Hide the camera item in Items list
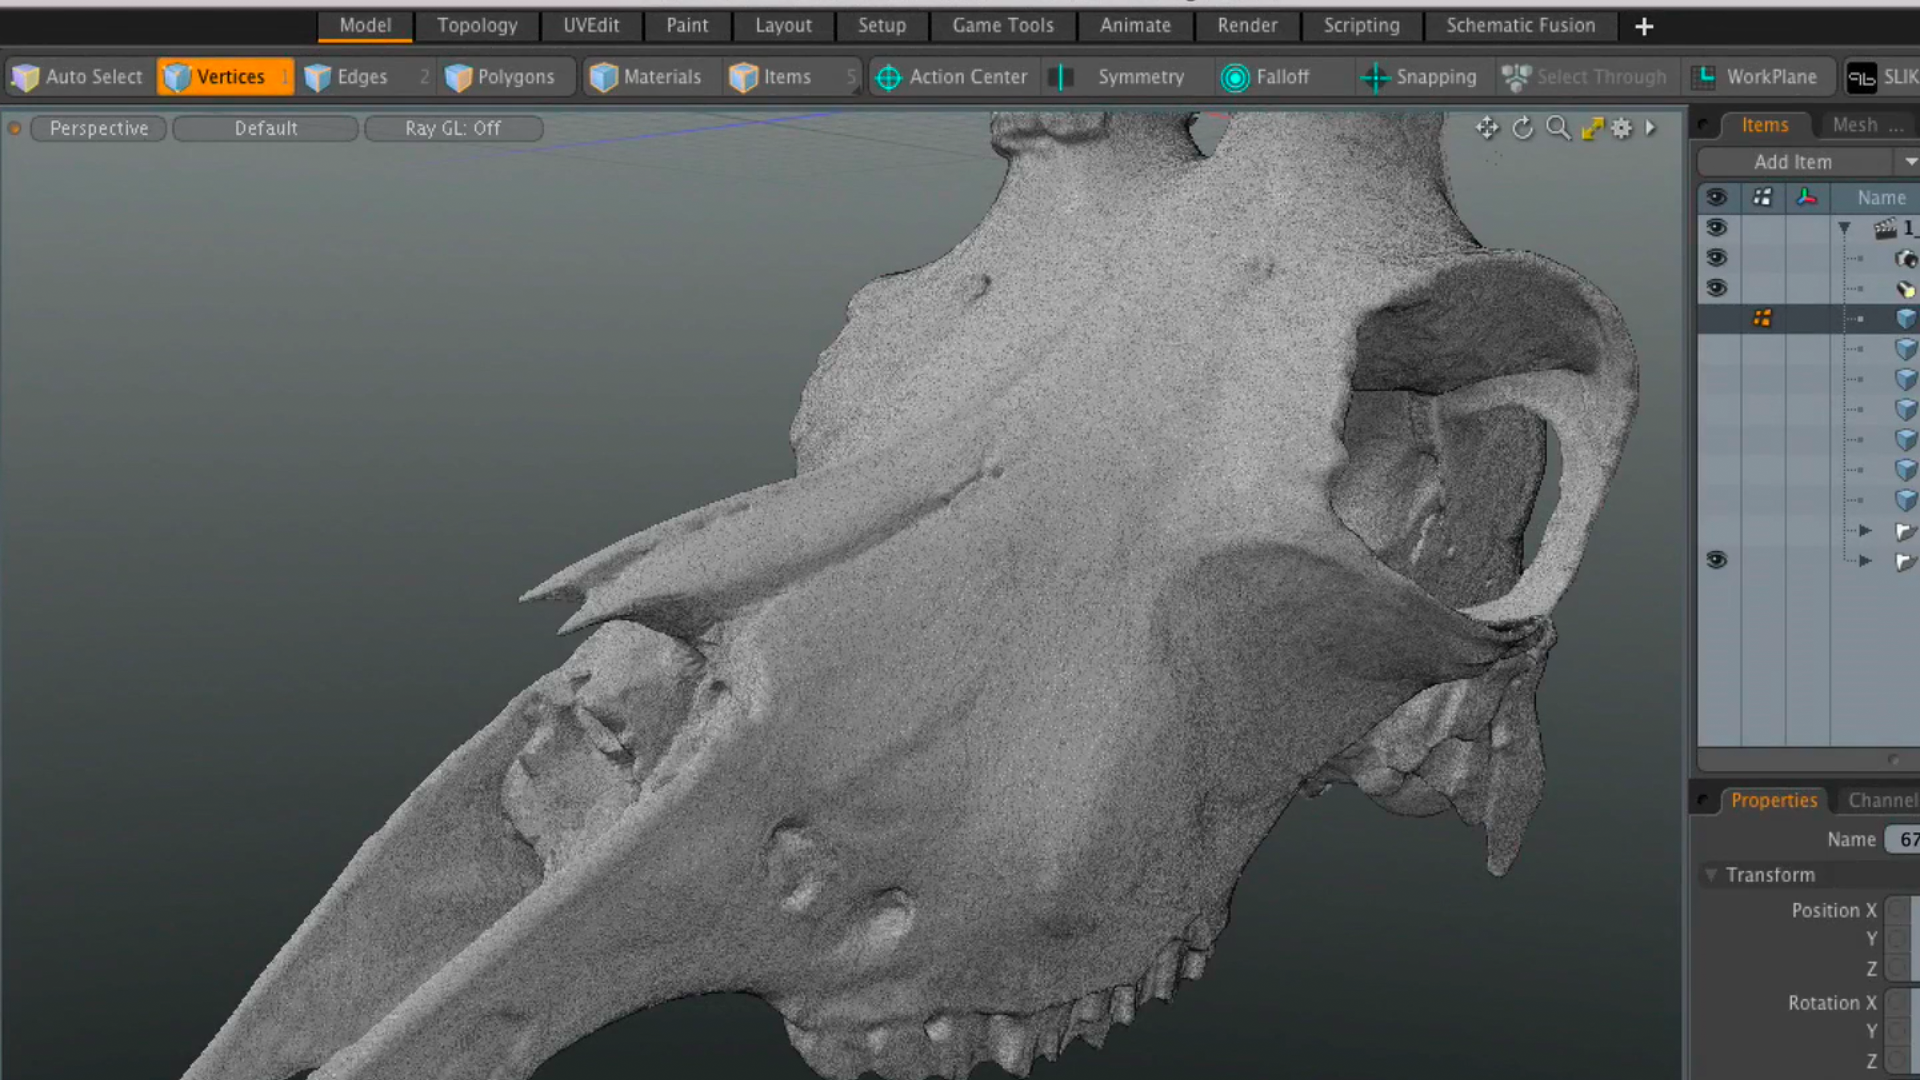This screenshot has height=1080, width=1920. [x=1717, y=257]
